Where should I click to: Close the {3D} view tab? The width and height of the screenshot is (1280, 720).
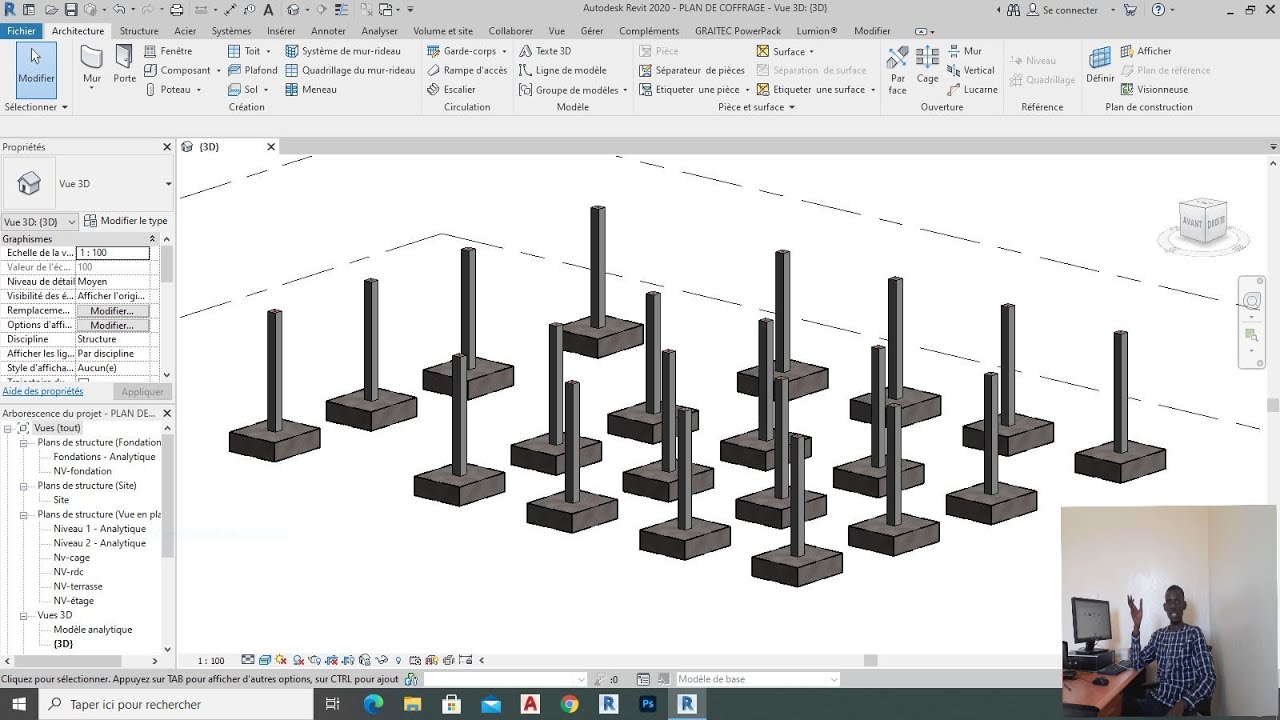[271, 147]
